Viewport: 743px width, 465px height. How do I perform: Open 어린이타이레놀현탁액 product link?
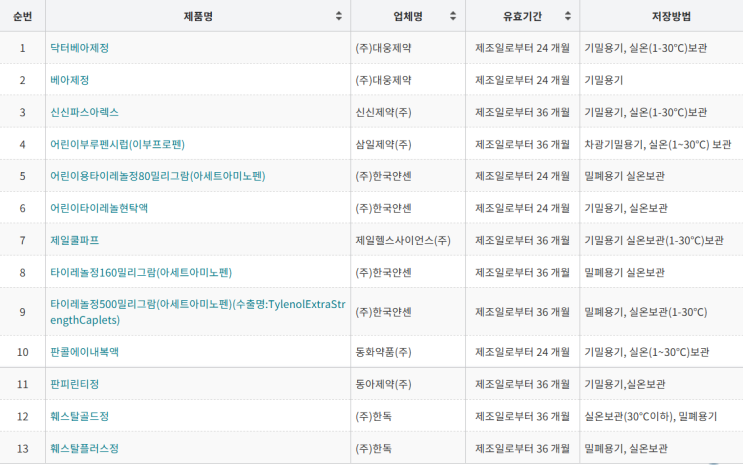click(x=99, y=208)
